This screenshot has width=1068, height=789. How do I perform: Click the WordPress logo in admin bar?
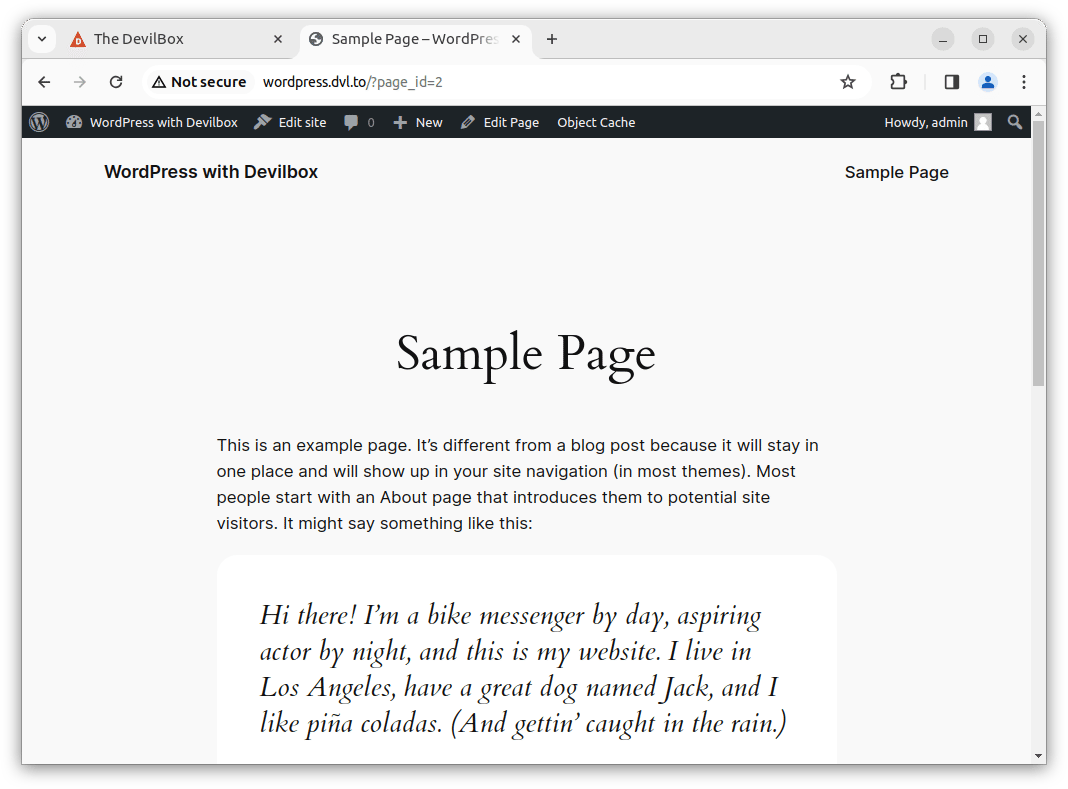(39, 122)
